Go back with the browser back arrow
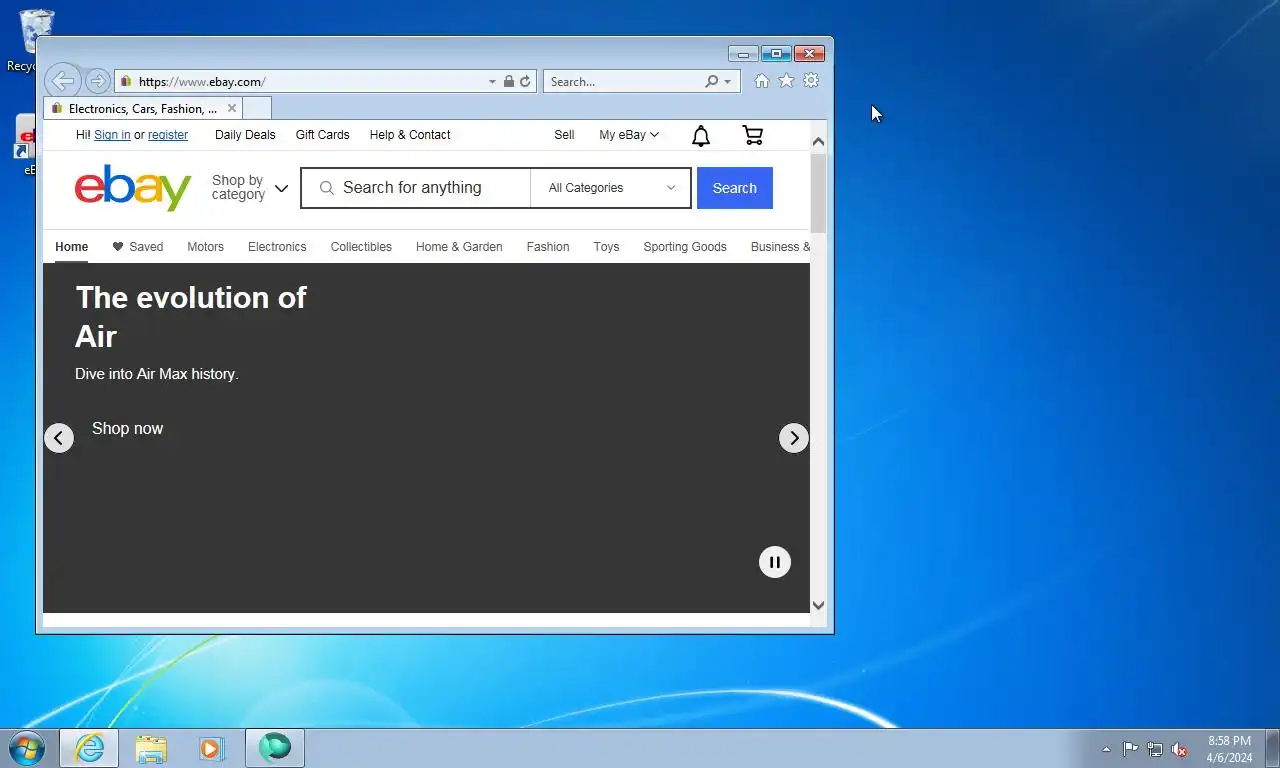This screenshot has height=768, width=1280. 62,81
